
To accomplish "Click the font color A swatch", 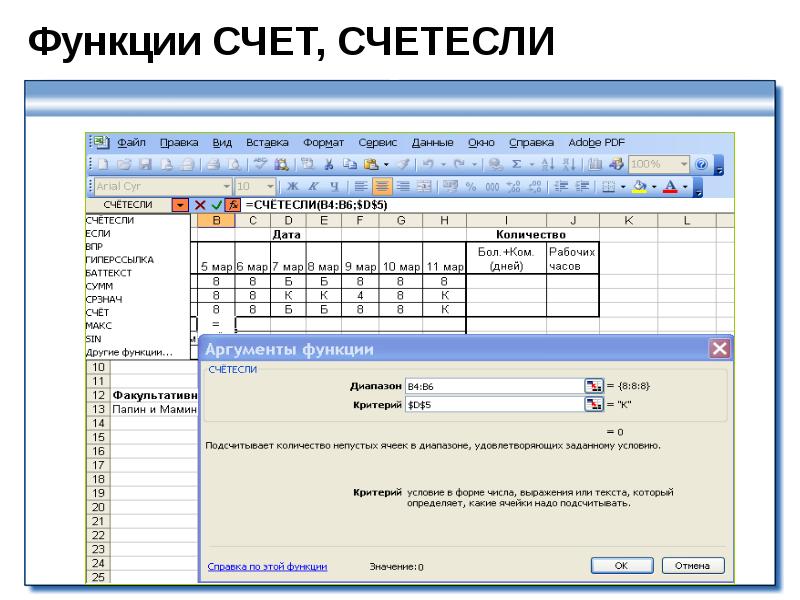I will pyautogui.click(x=669, y=186).
